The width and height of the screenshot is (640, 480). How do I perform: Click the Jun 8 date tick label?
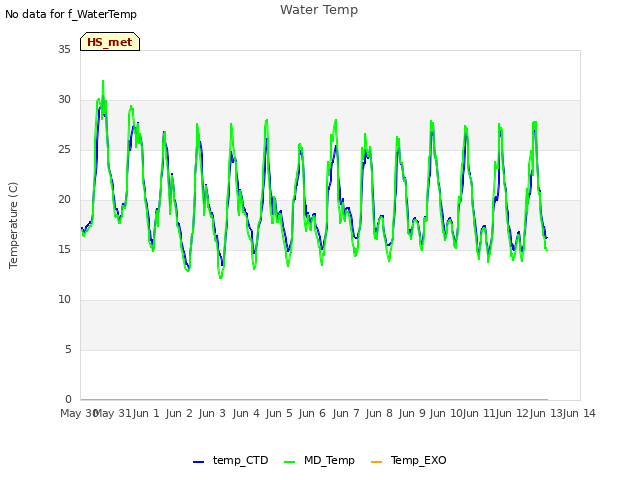[x=379, y=413]
